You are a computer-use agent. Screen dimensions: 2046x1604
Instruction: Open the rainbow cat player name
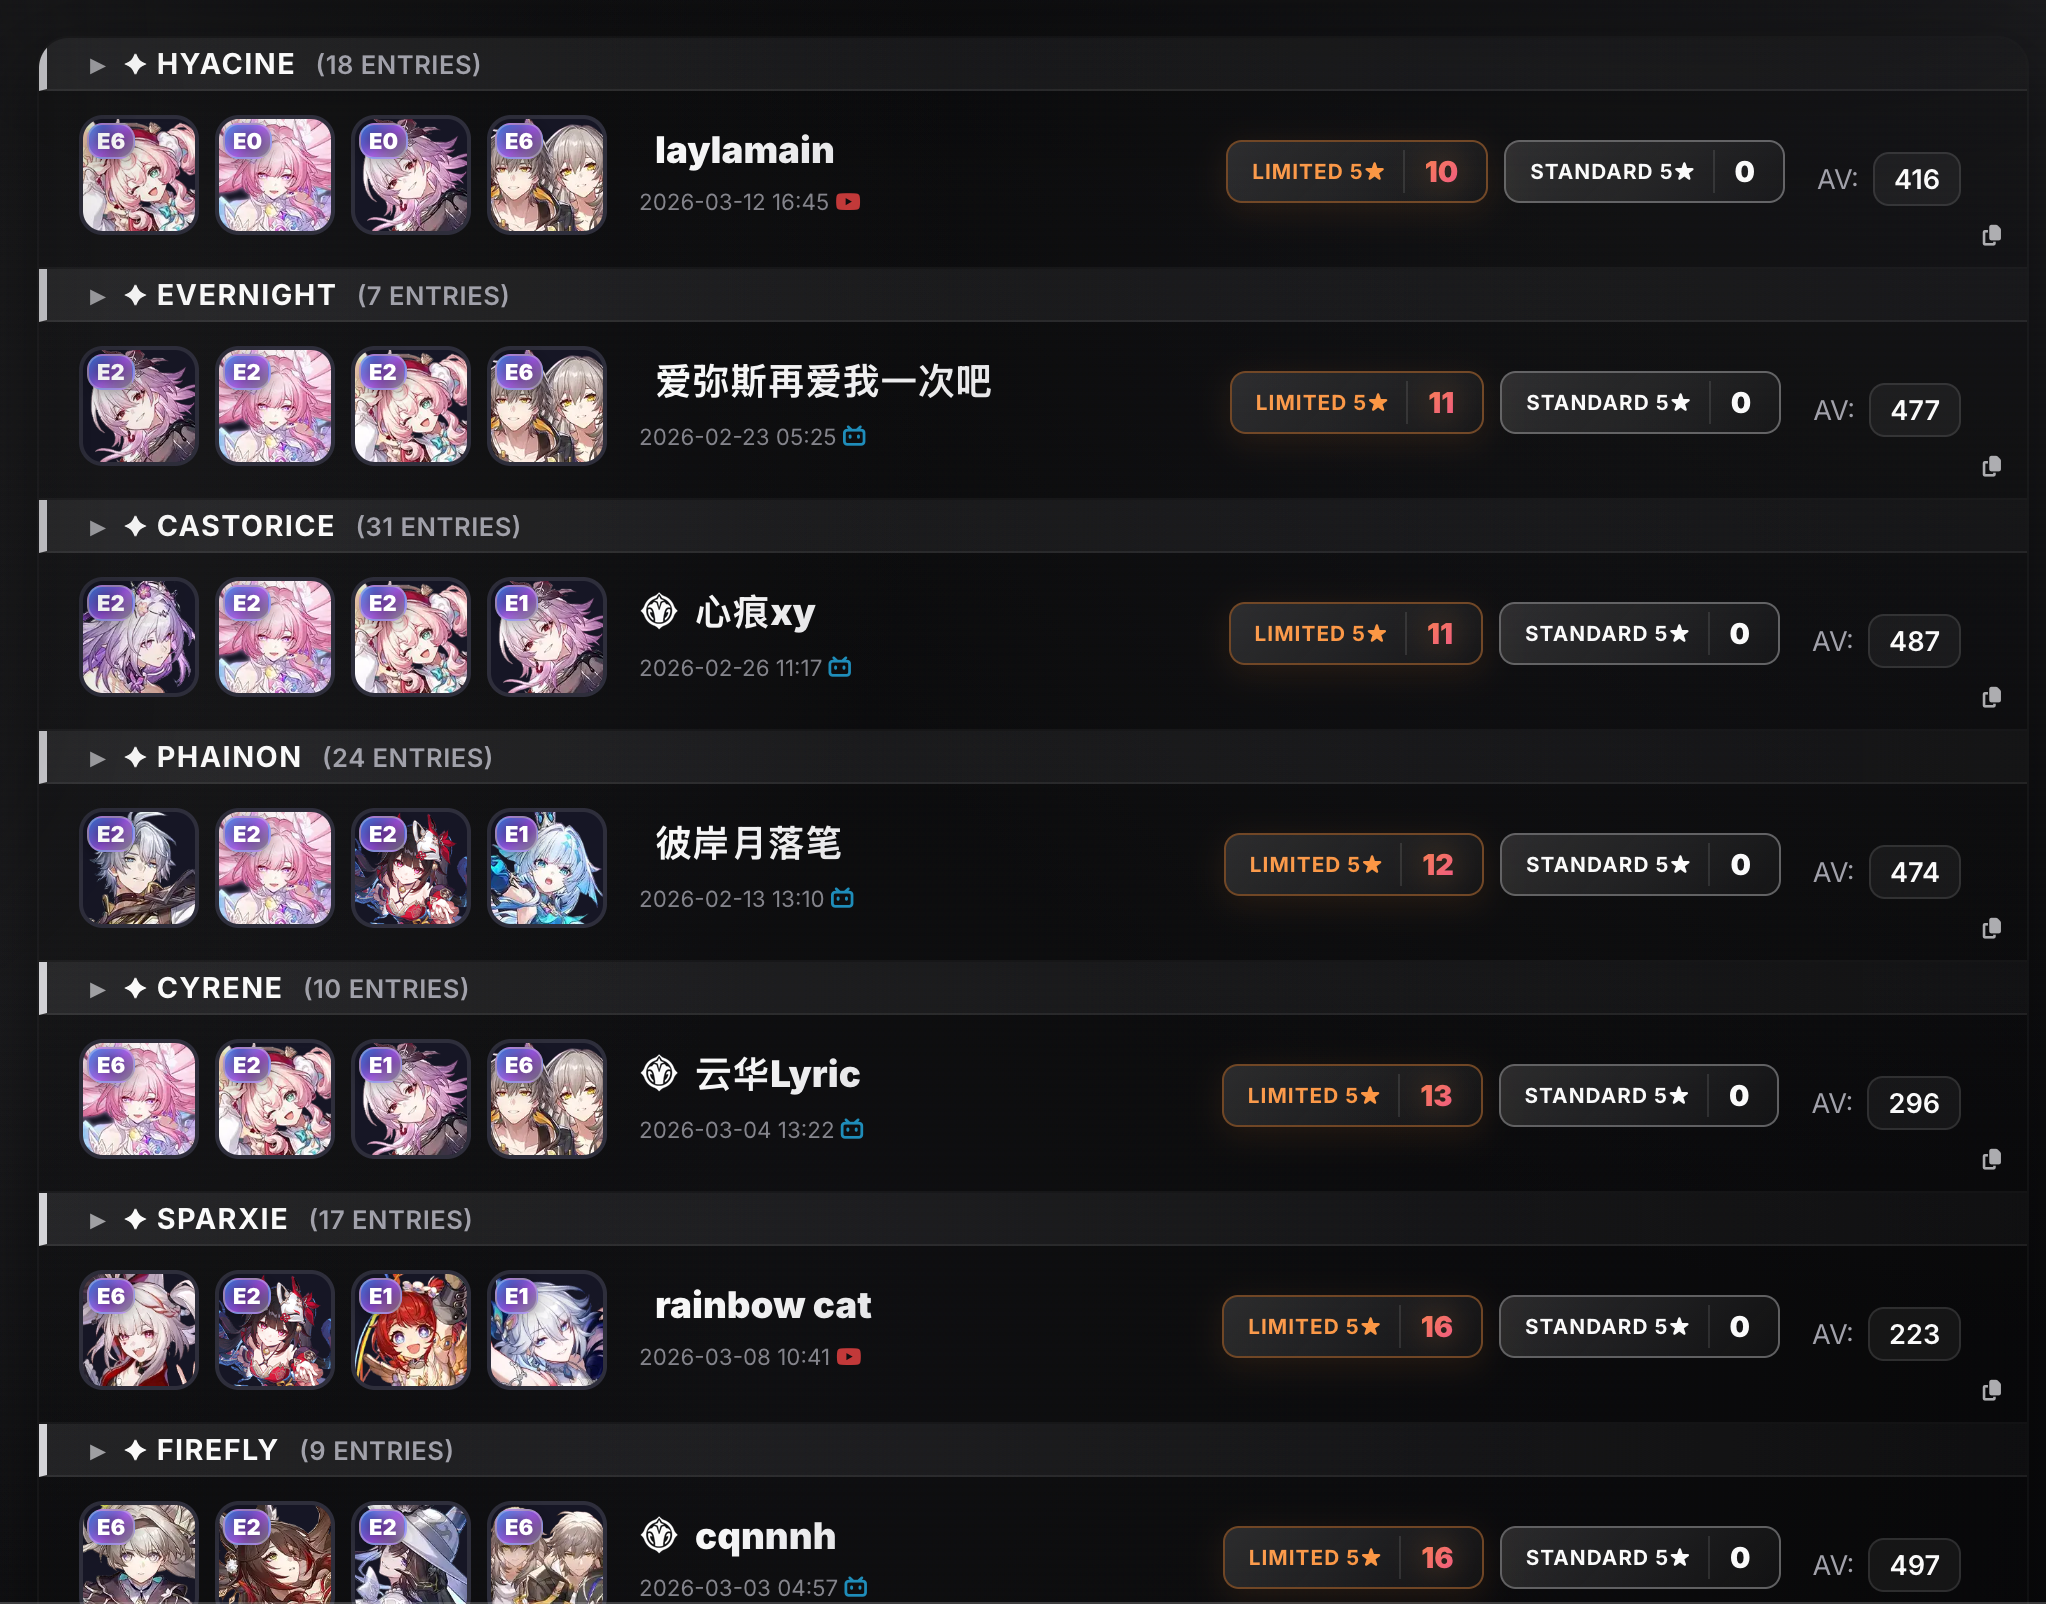[x=763, y=1305]
